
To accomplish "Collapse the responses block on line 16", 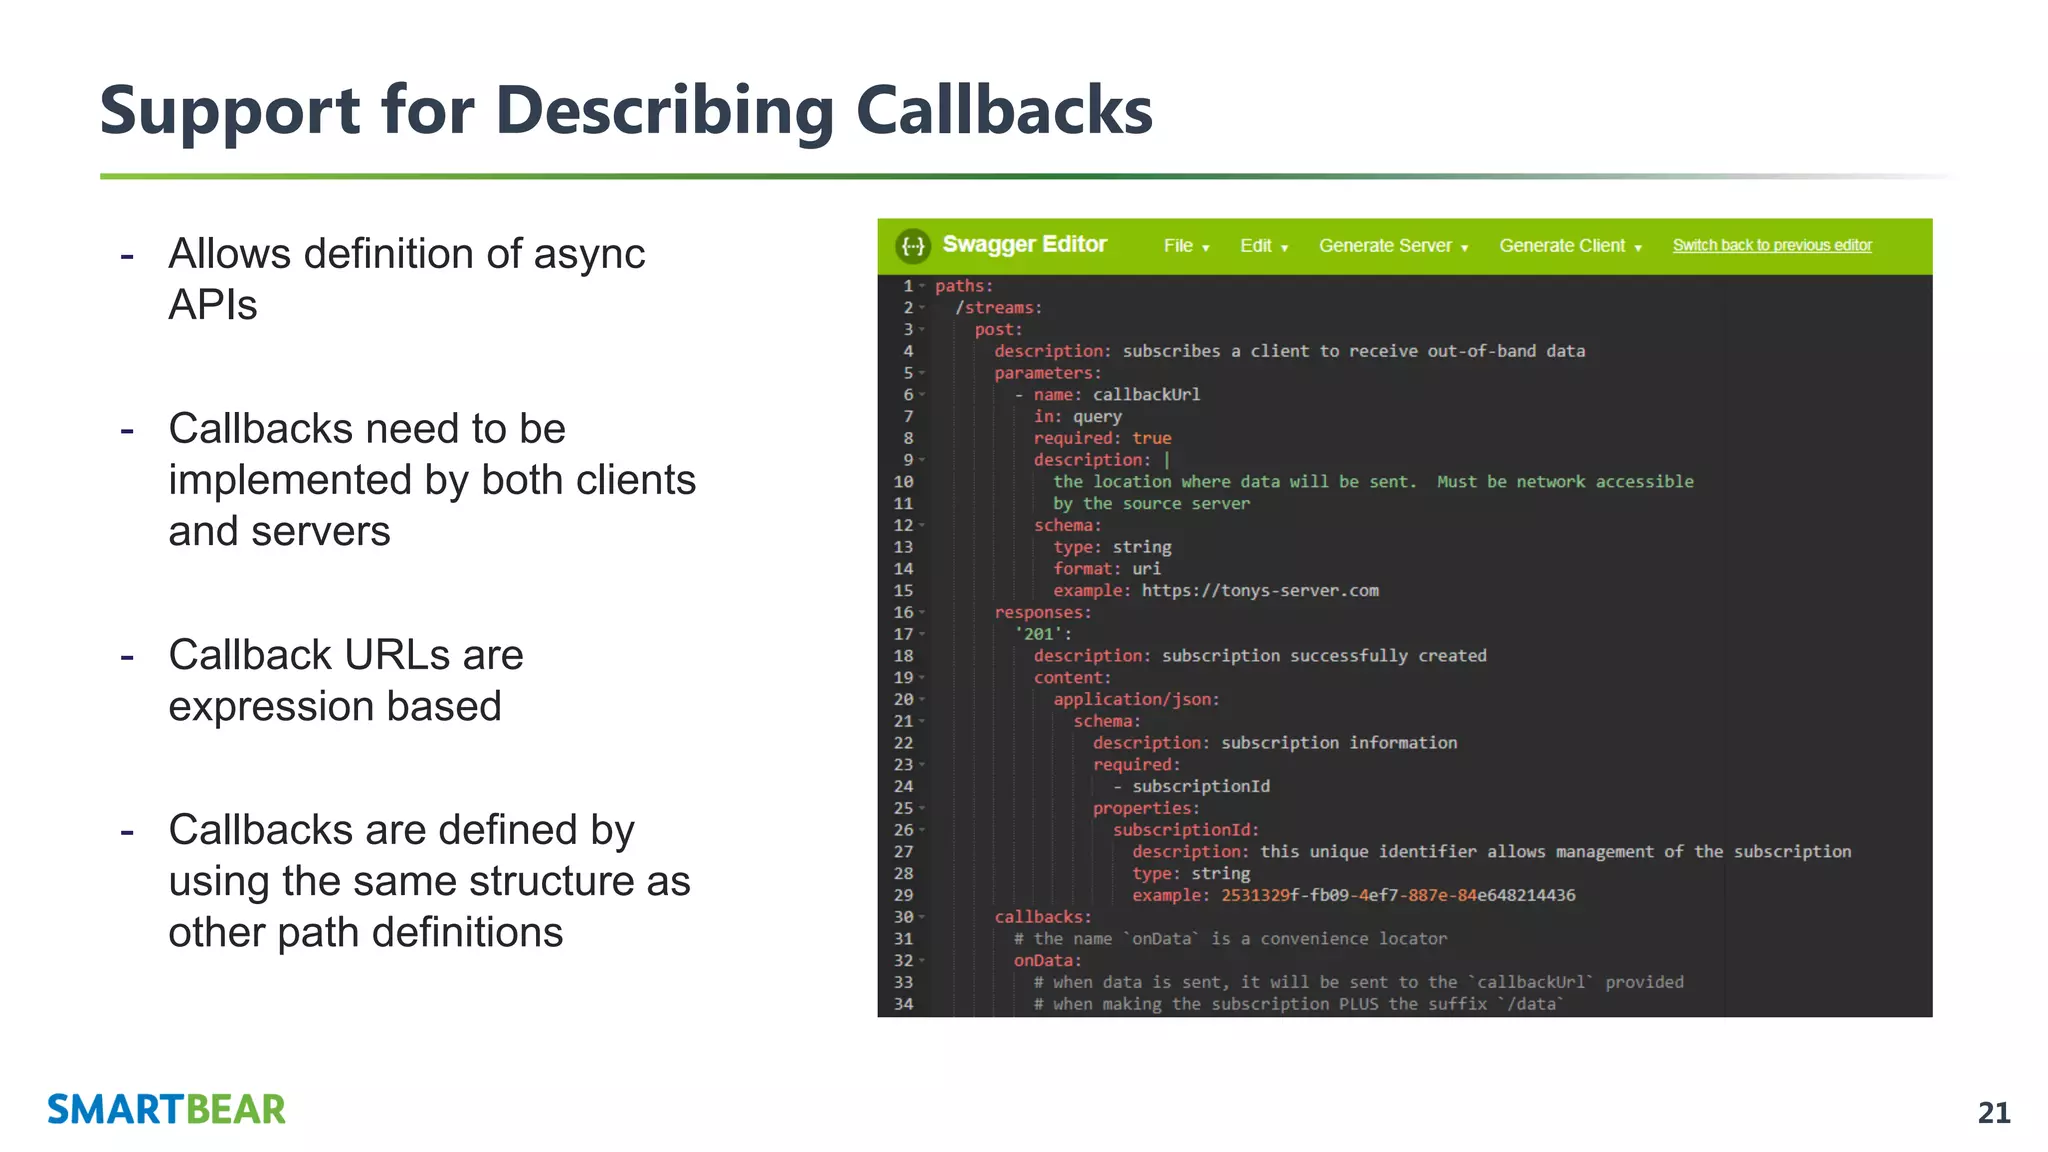I will pos(922,613).
